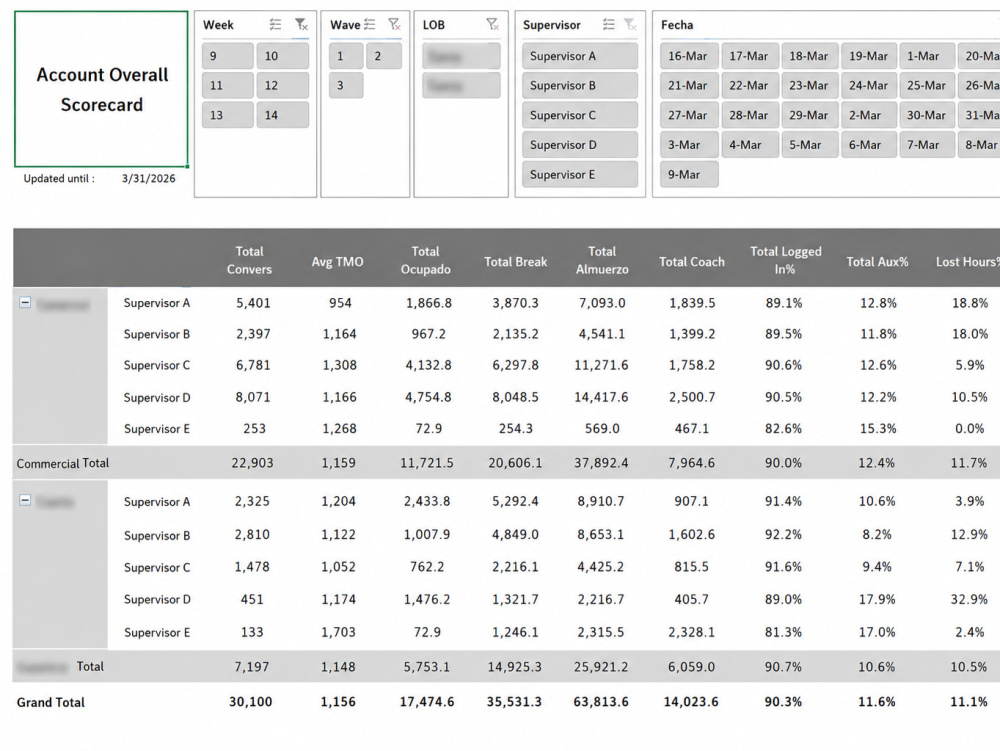Select 25-Mar in the Fecha slicer
Viewport: 1000px width, 751px height.
[x=927, y=85]
